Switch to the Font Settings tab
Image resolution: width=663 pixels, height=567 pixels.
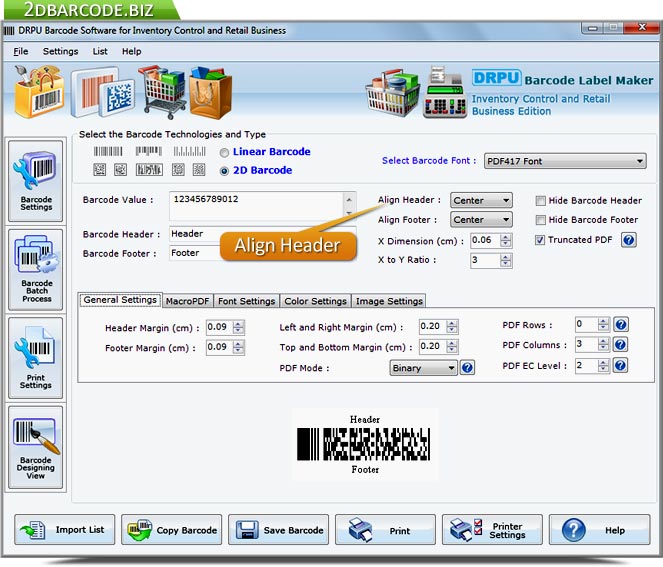247,301
